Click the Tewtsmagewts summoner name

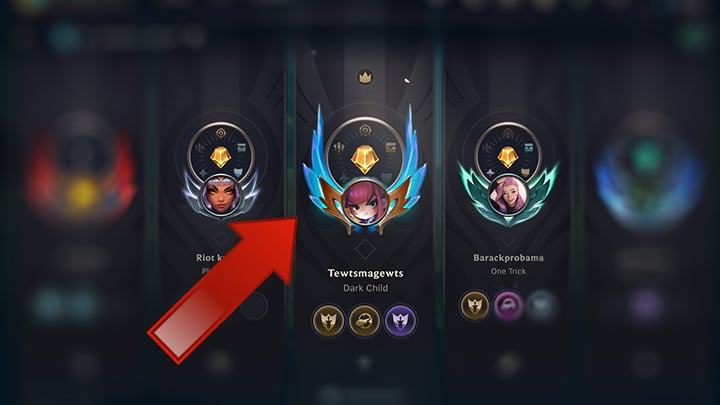pyautogui.click(x=366, y=273)
